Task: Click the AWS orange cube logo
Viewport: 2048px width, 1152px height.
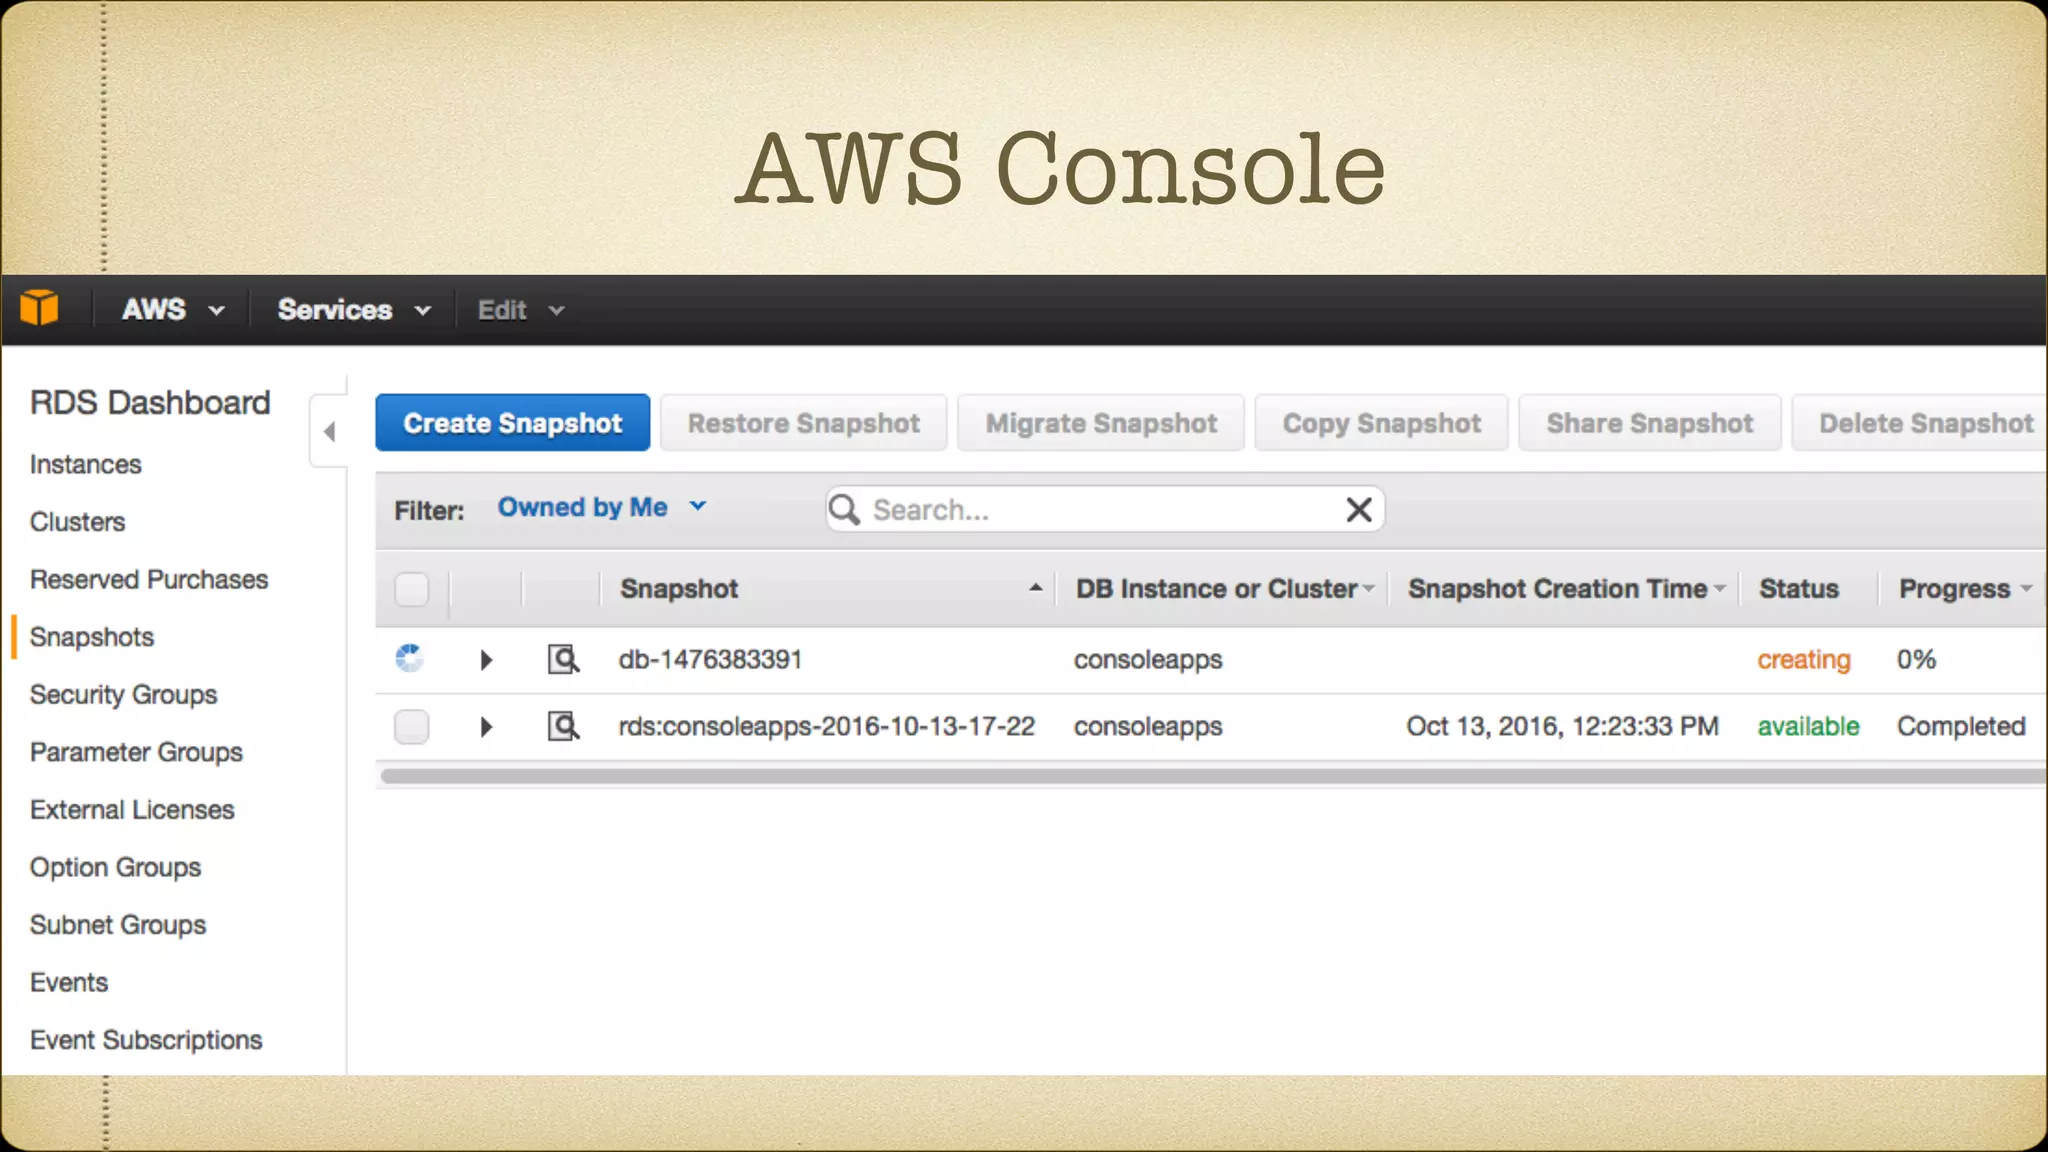Action: tap(39, 309)
